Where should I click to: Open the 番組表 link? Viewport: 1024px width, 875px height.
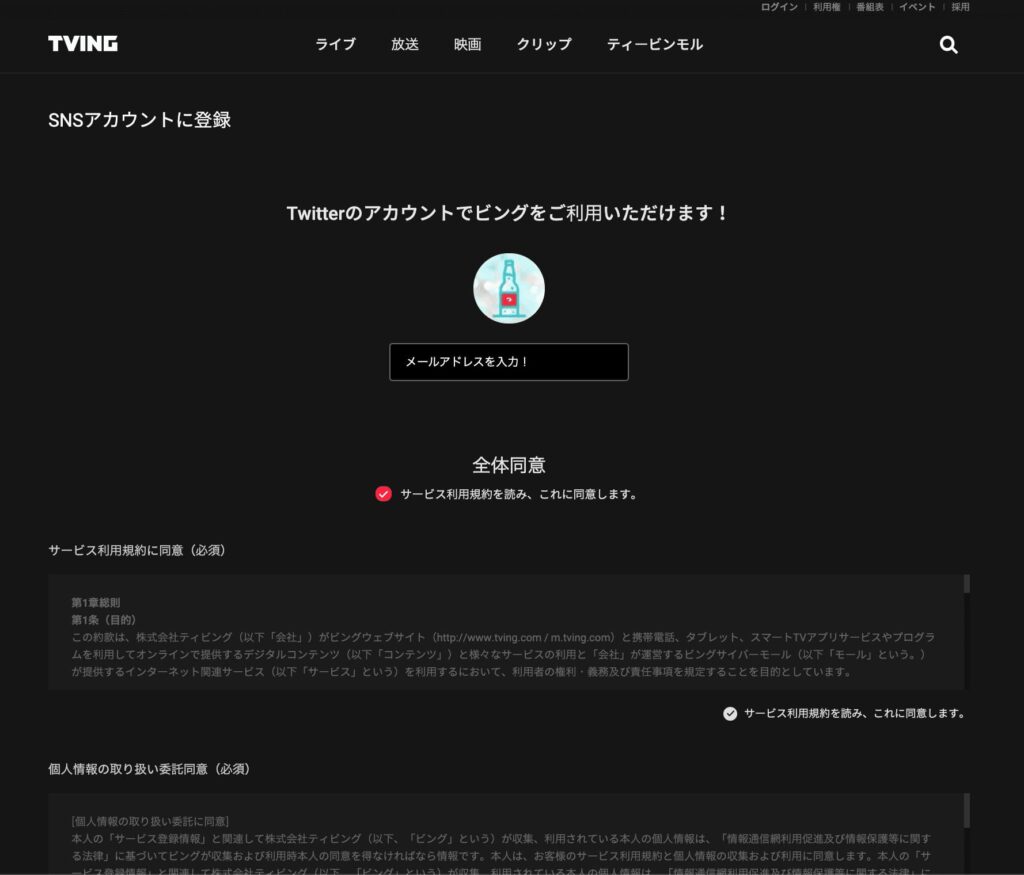click(x=870, y=7)
